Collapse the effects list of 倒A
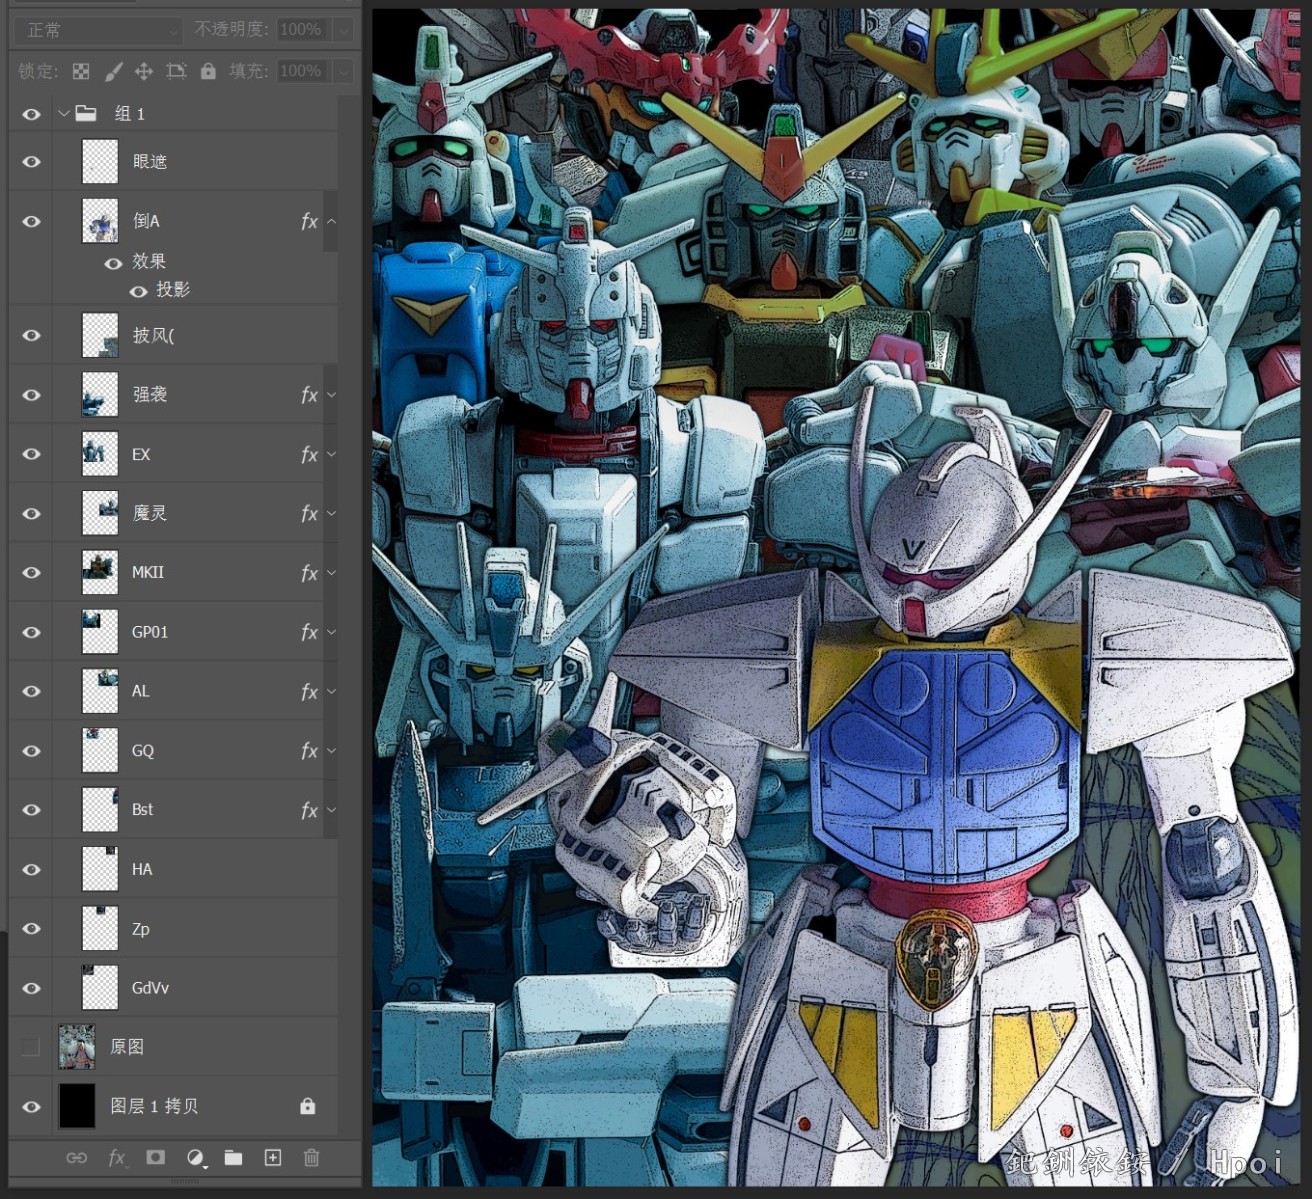Screen dimensions: 1312x1199 331,221
